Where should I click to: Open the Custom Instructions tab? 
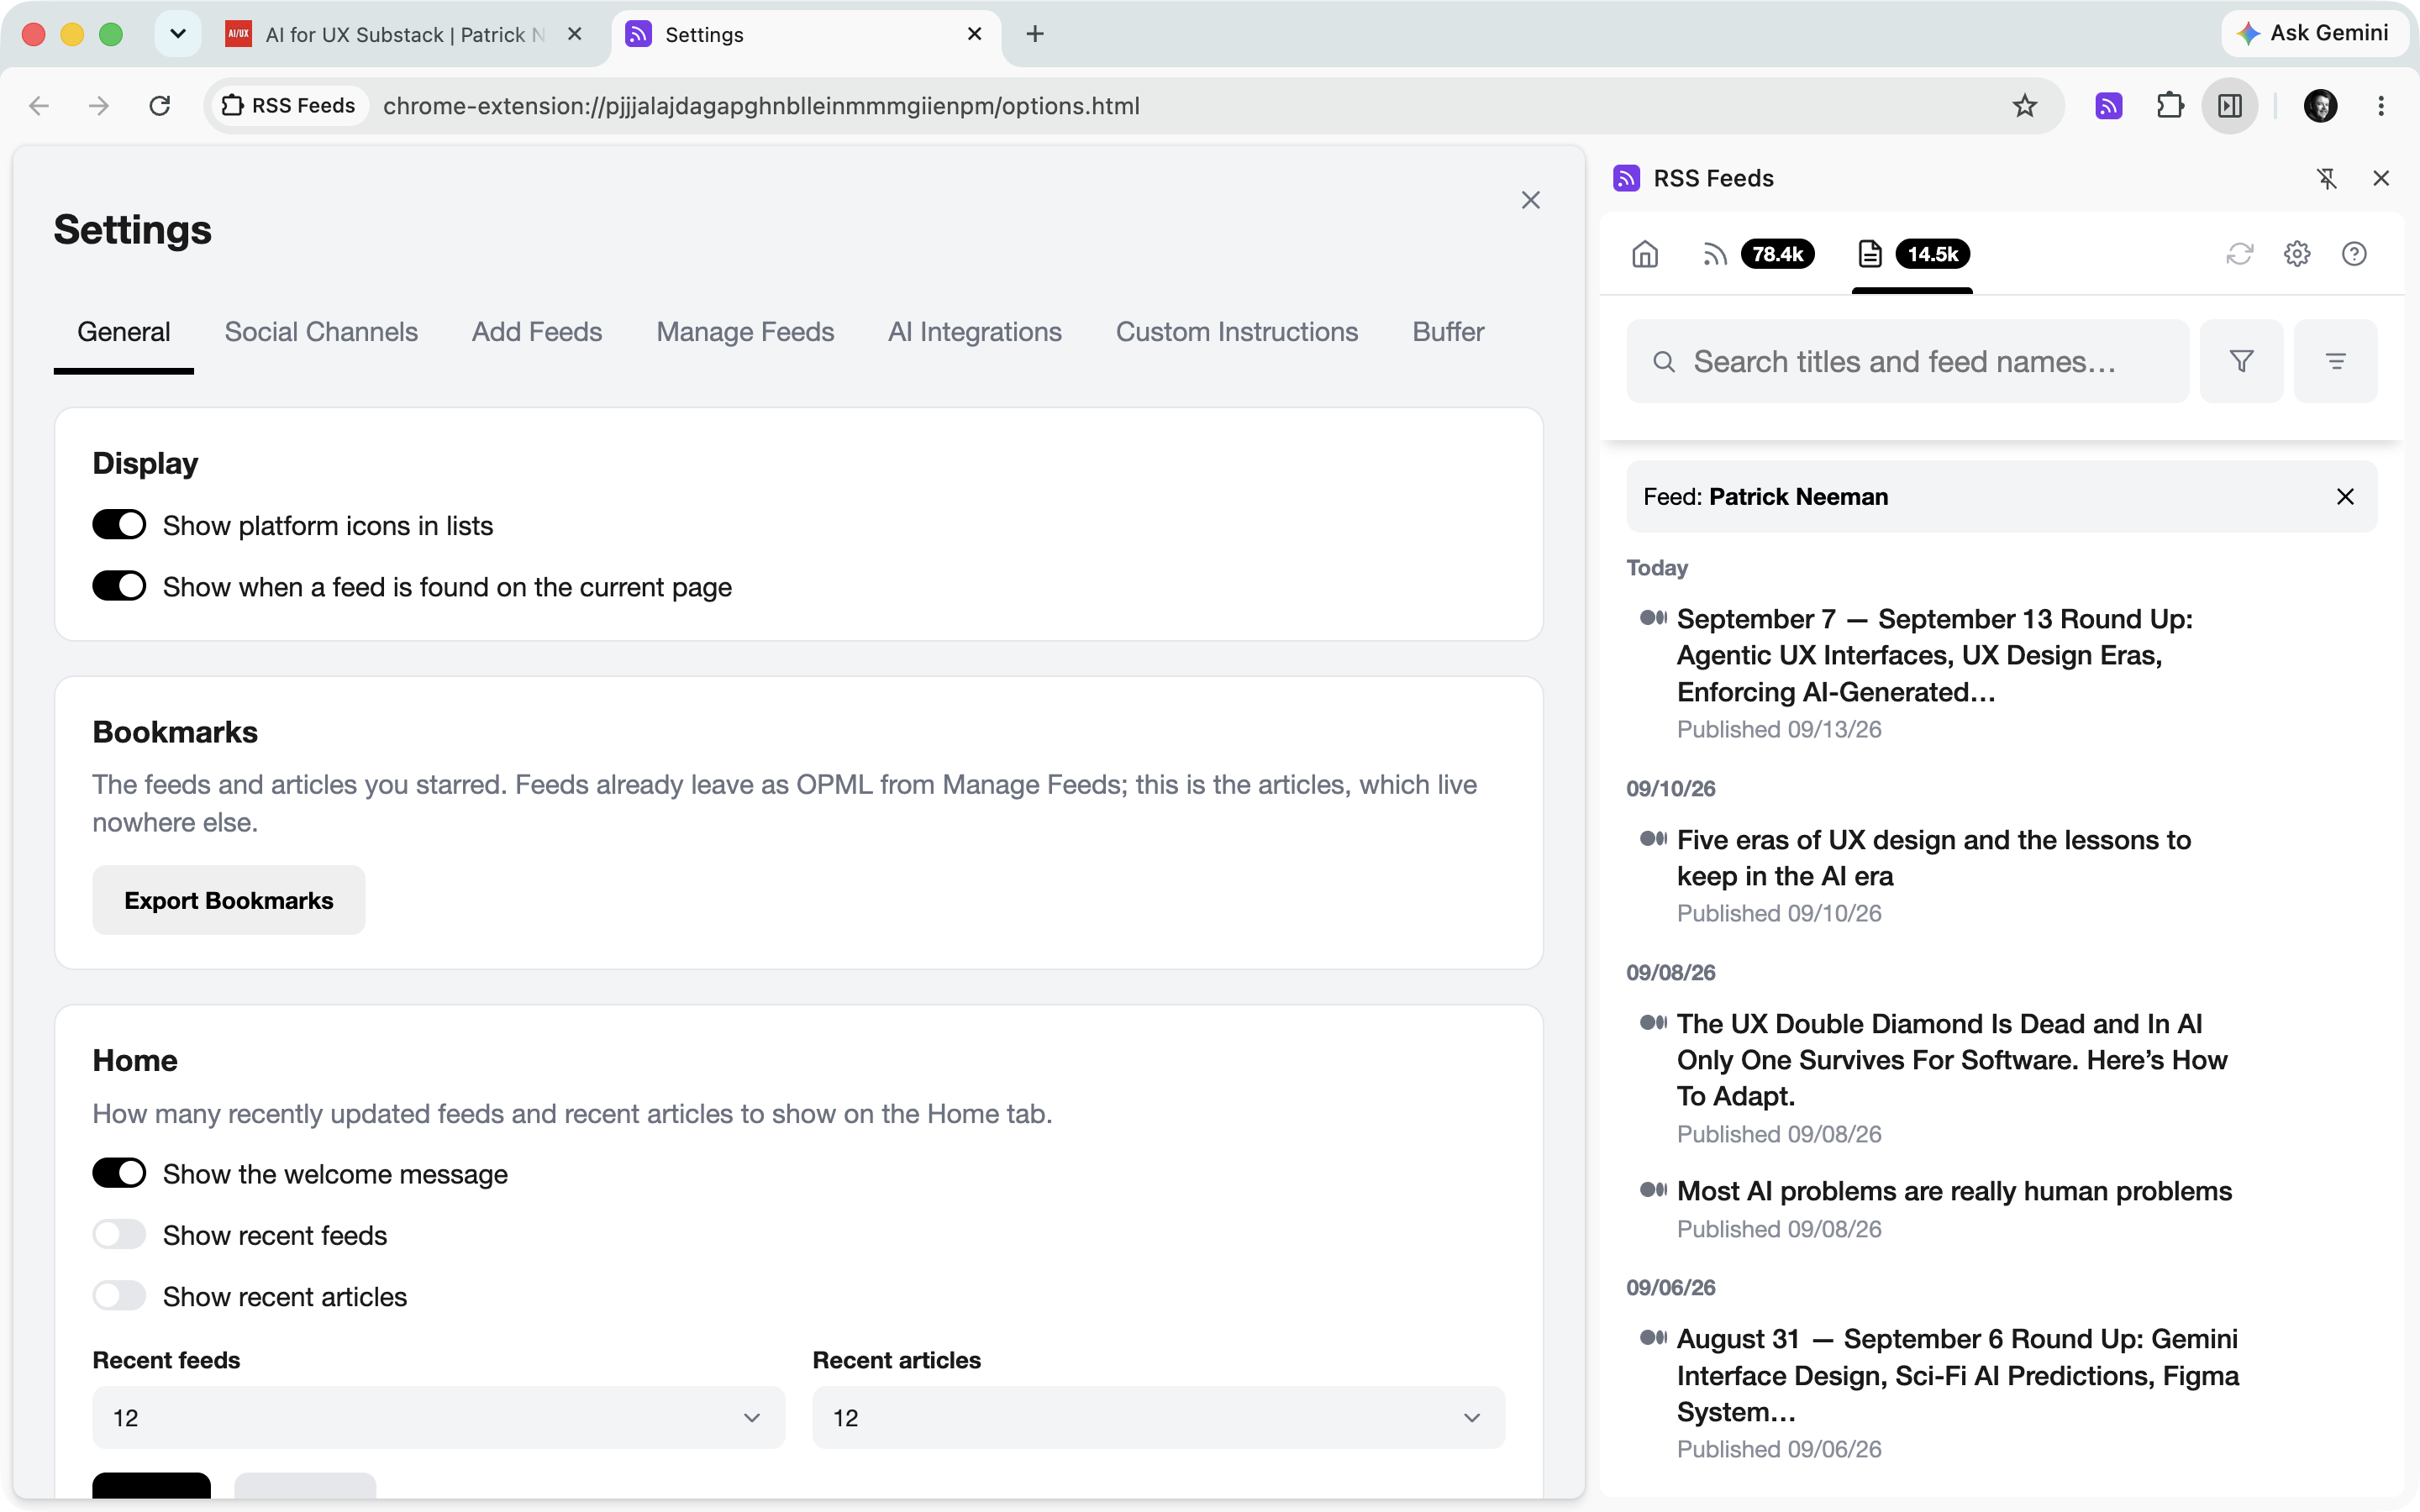click(x=1237, y=332)
